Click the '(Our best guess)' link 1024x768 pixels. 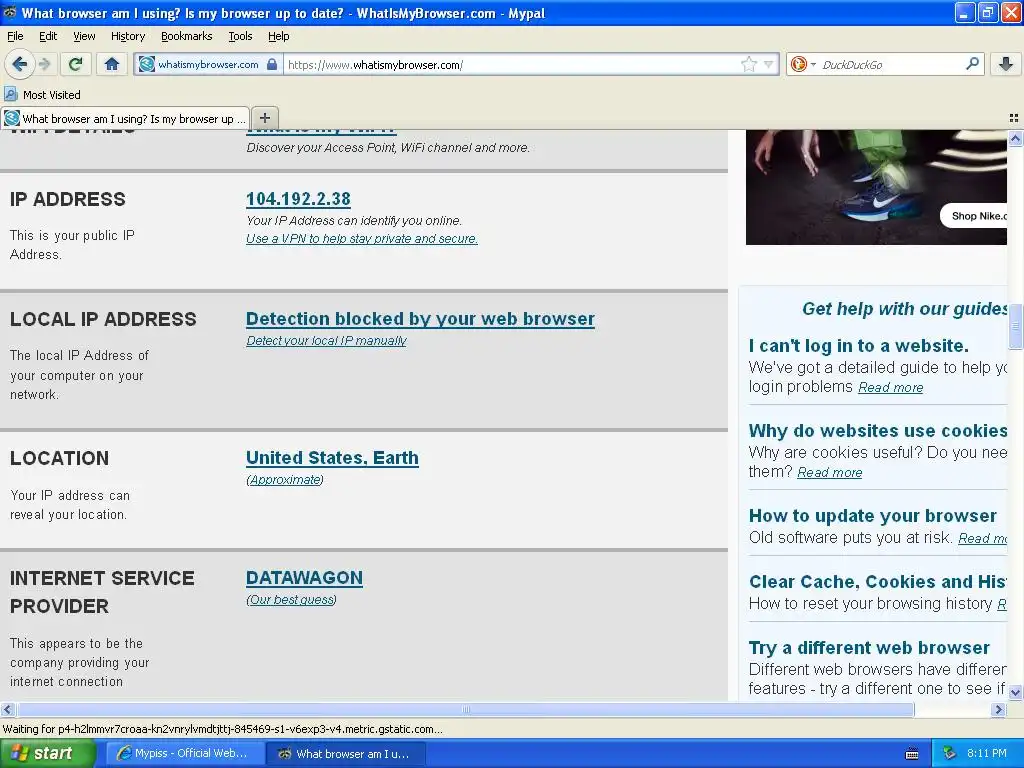(291, 600)
